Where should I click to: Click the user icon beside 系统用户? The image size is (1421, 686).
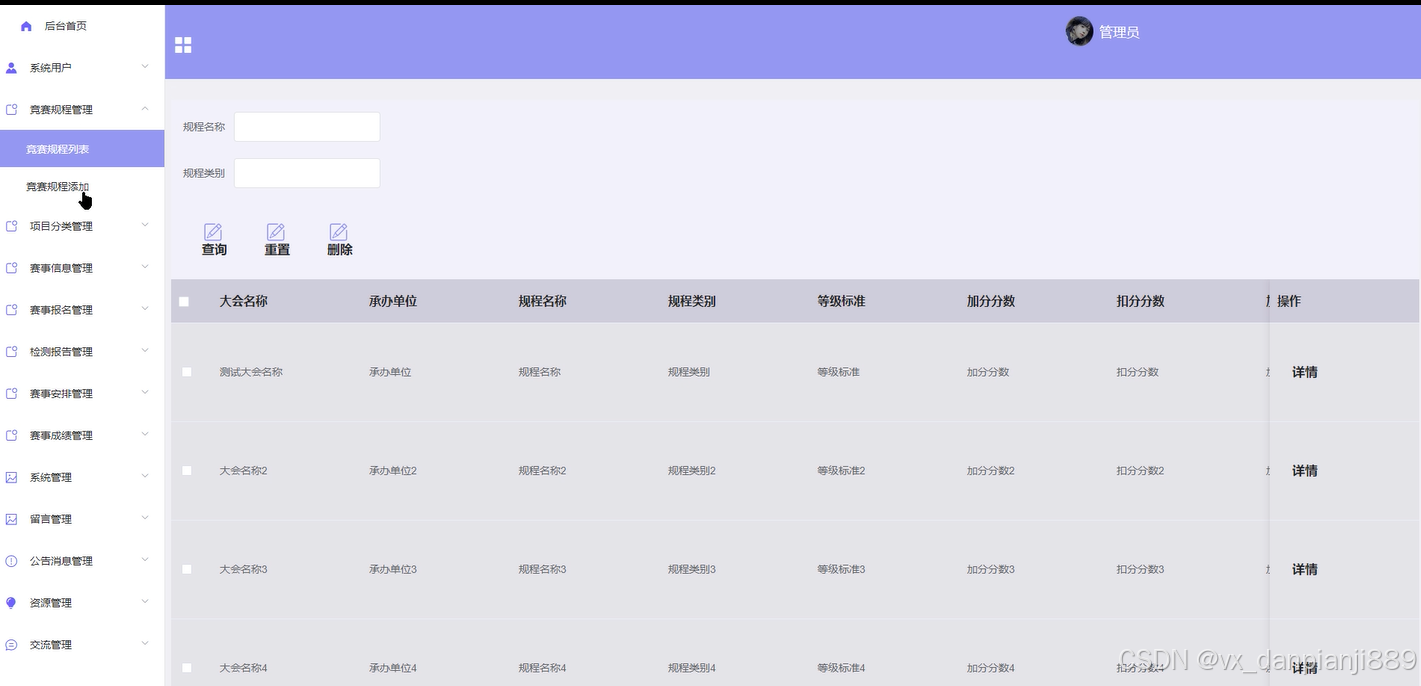click(11, 68)
